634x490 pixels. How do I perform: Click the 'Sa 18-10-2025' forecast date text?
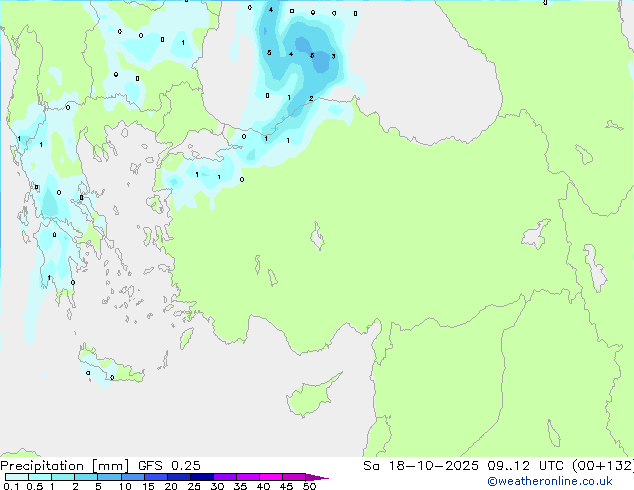(421, 466)
